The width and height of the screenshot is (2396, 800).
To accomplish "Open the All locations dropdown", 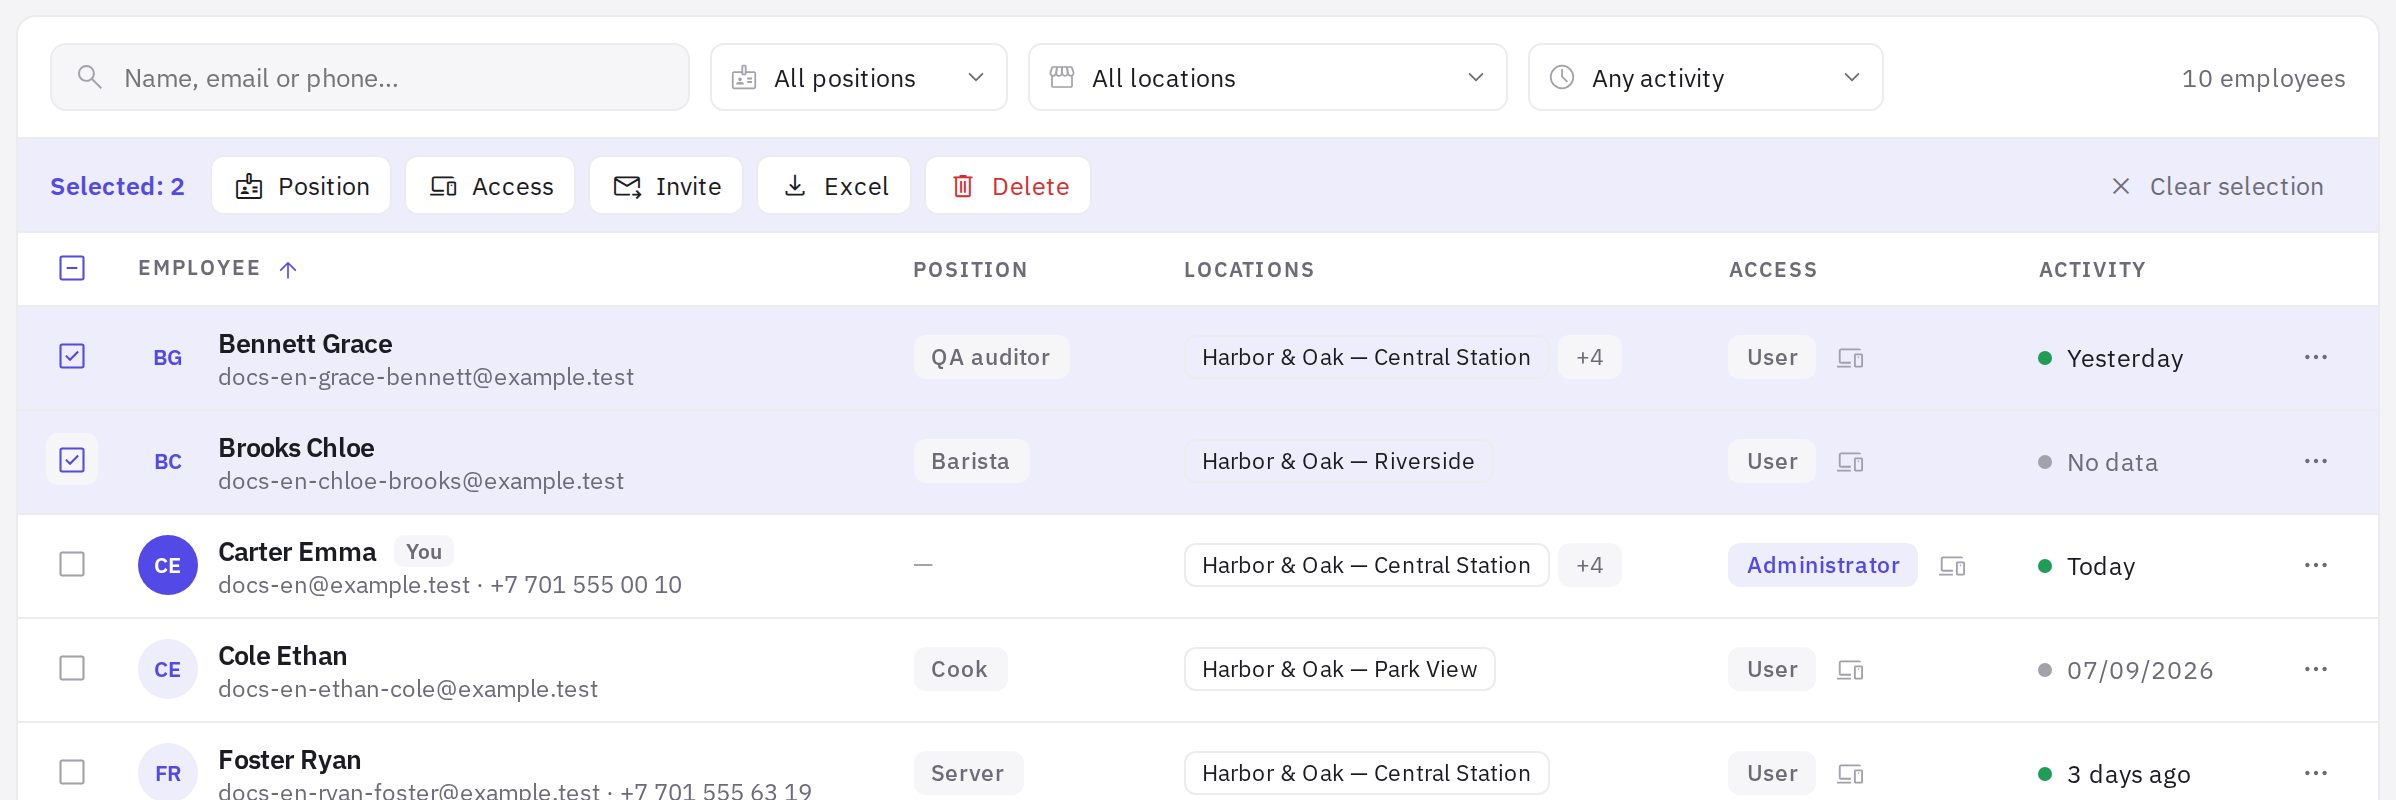I will point(1267,77).
